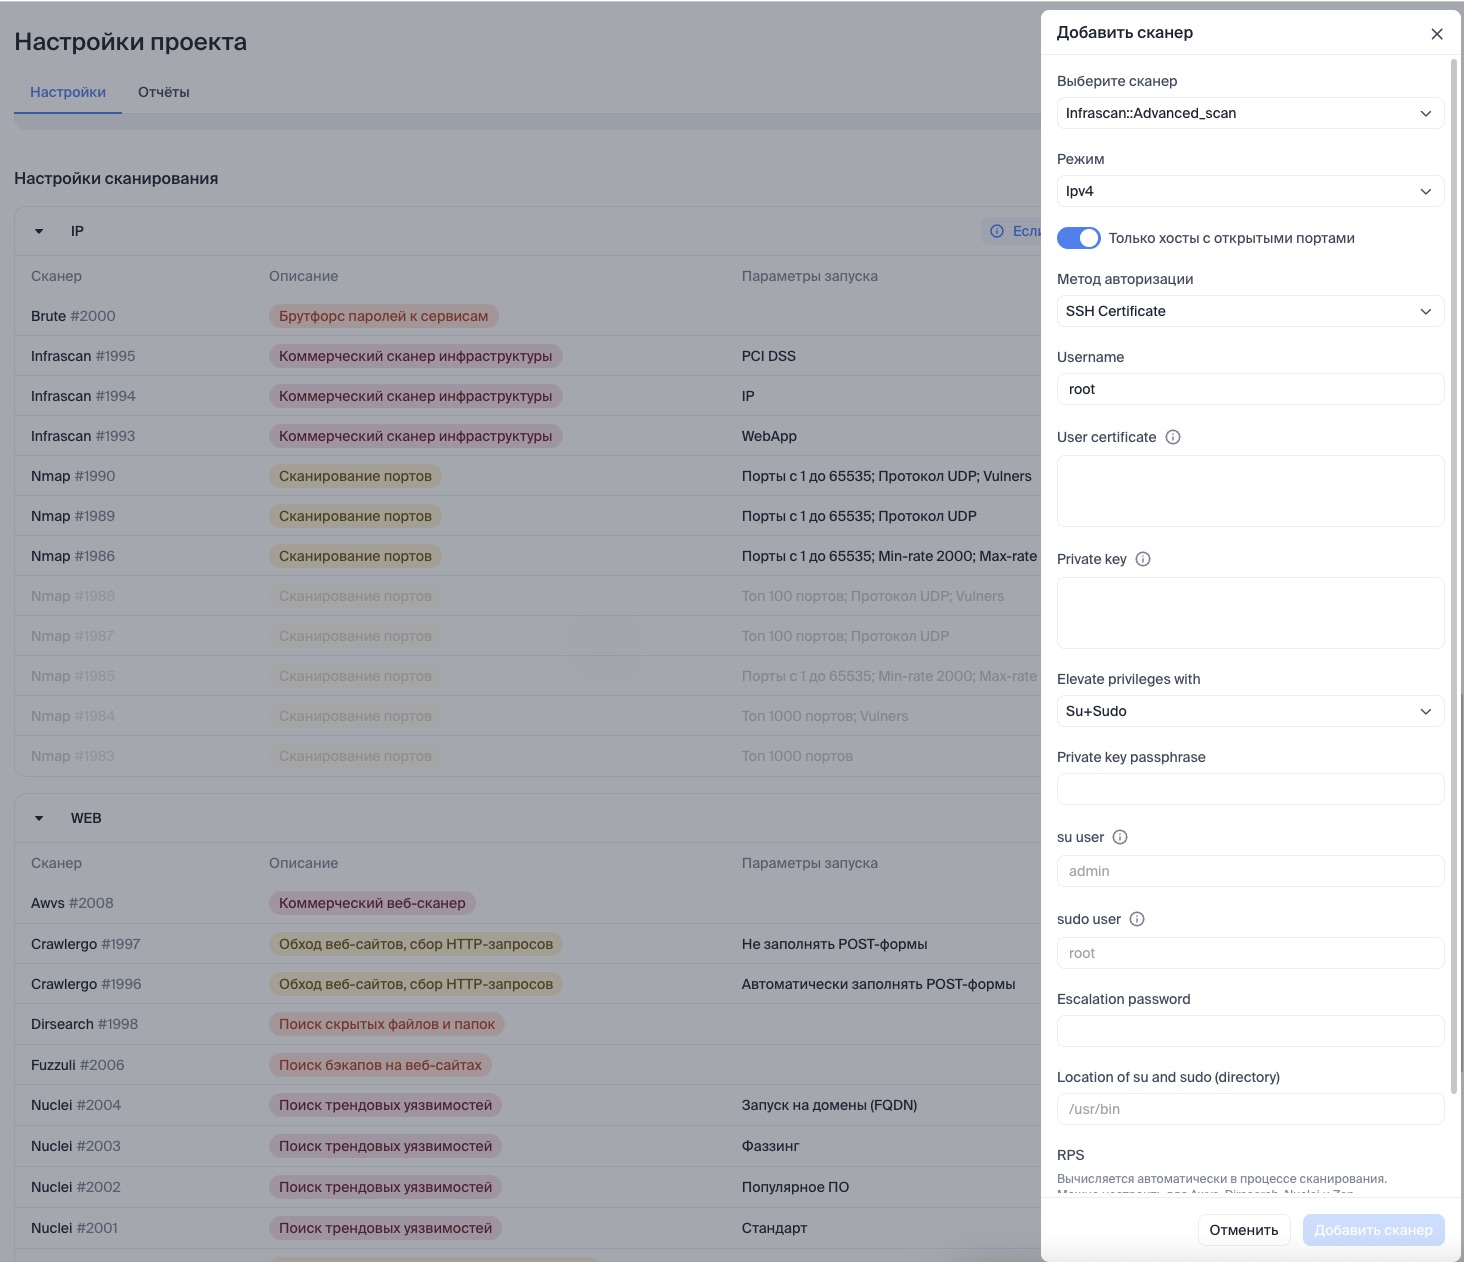
Task: Open the 'Метод авторизации' dropdown
Action: point(1250,311)
